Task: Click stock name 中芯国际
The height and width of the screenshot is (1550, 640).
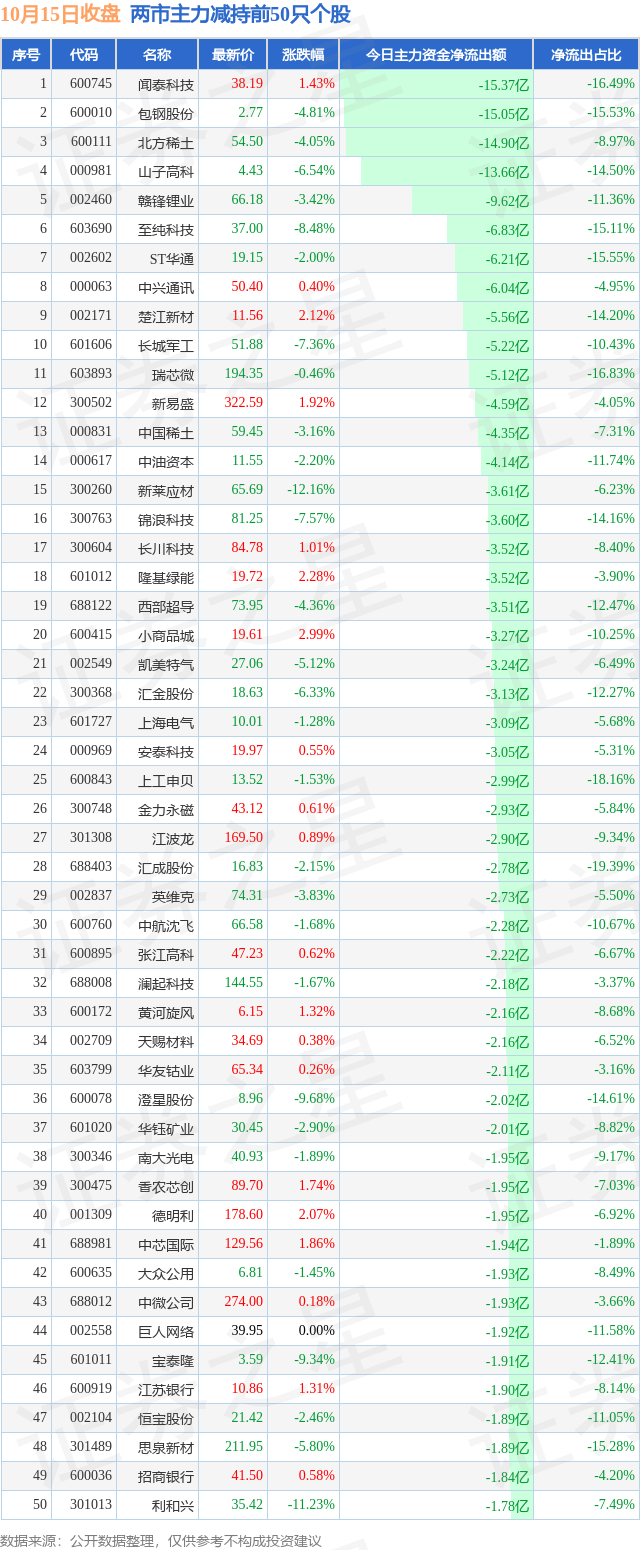Action: [166, 1244]
